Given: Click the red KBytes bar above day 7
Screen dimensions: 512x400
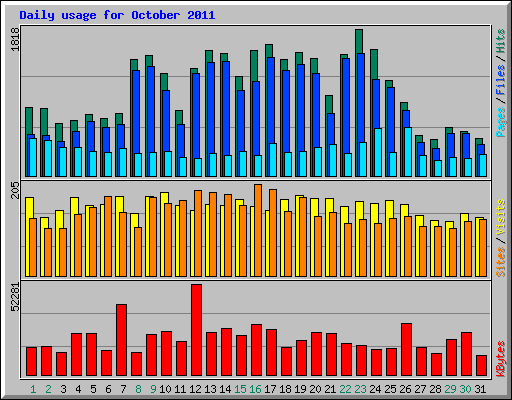Looking at the screenshot, I should pos(122,340).
